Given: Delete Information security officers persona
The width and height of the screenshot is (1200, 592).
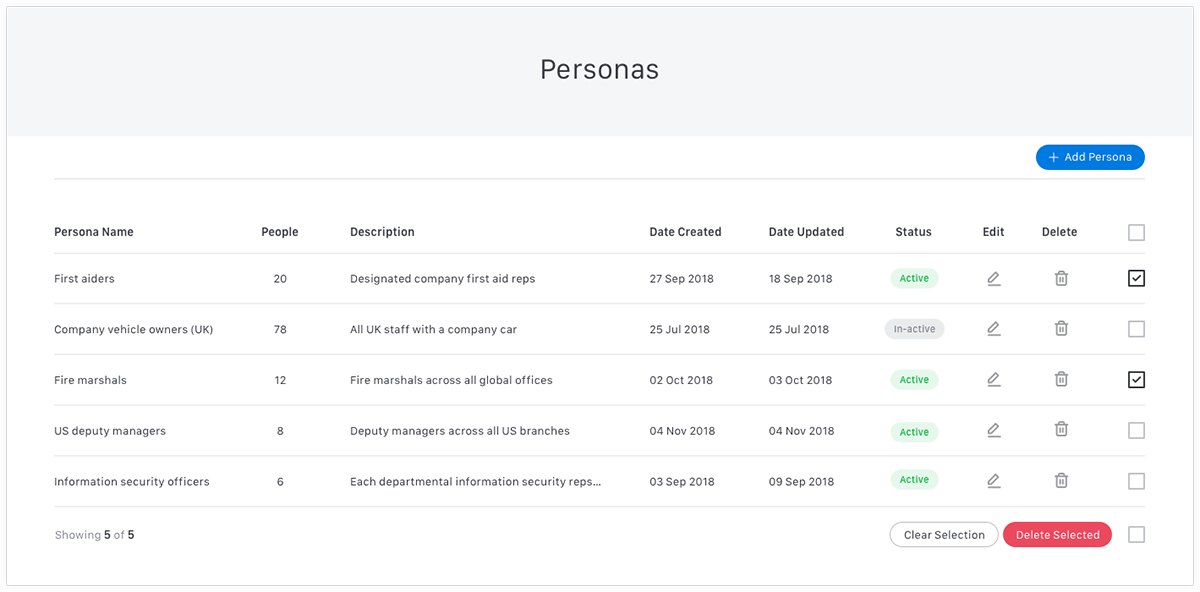Looking at the screenshot, I should click(1061, 481).
